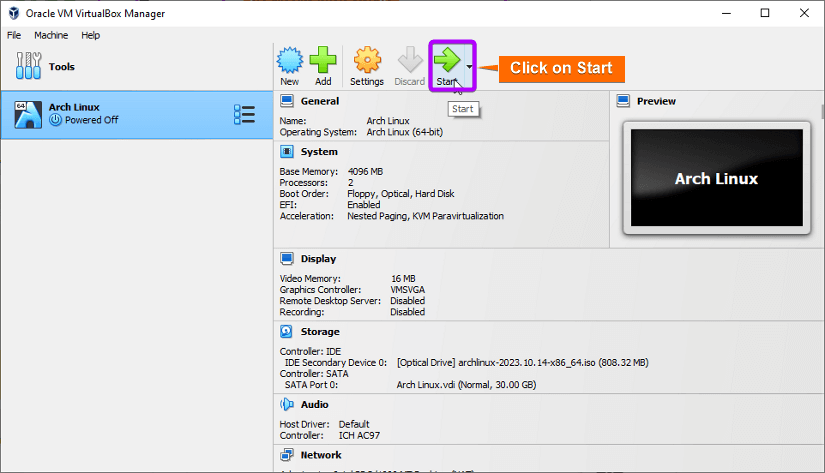This screenshot has width=825, height=473.
Task: Open the System settings heading link
Action: point(319,152)
